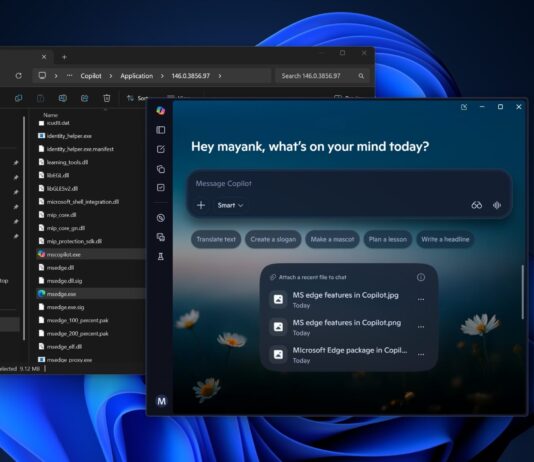The width and height of the screenshot is (534, 462).
Task: Refresh the File Explorer folder
Action: pyautogui.click(x=19, y=76)
